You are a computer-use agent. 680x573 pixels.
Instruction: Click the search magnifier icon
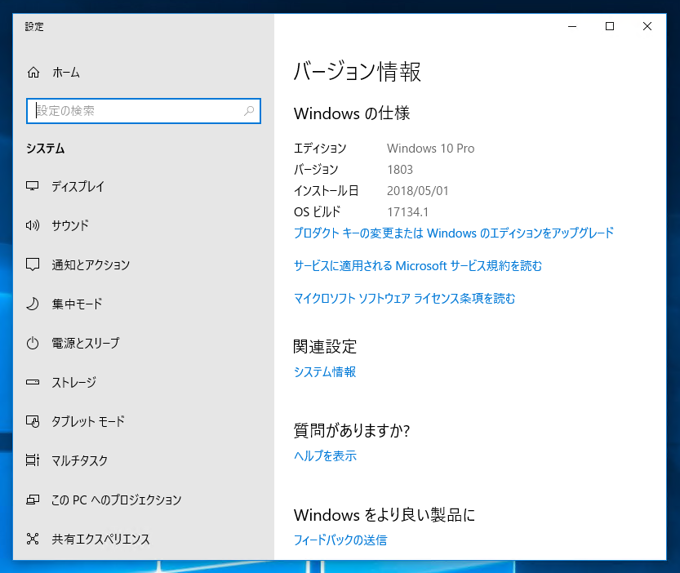click(x=249, y=111)
